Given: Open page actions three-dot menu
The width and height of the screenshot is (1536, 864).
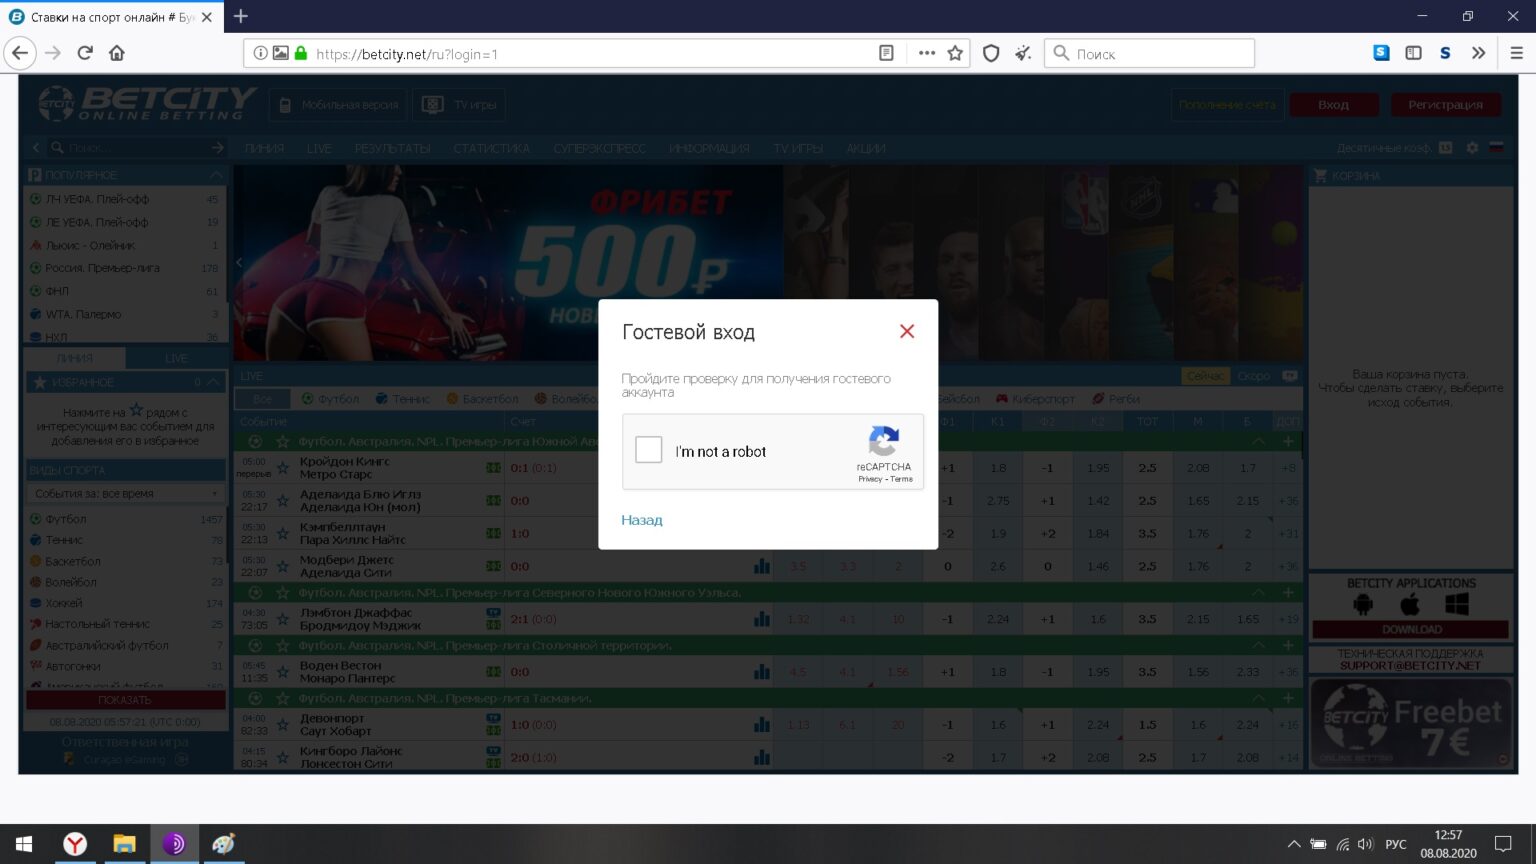Looking at the screenshot, I should pyautogui.click(x=927, y=53).
